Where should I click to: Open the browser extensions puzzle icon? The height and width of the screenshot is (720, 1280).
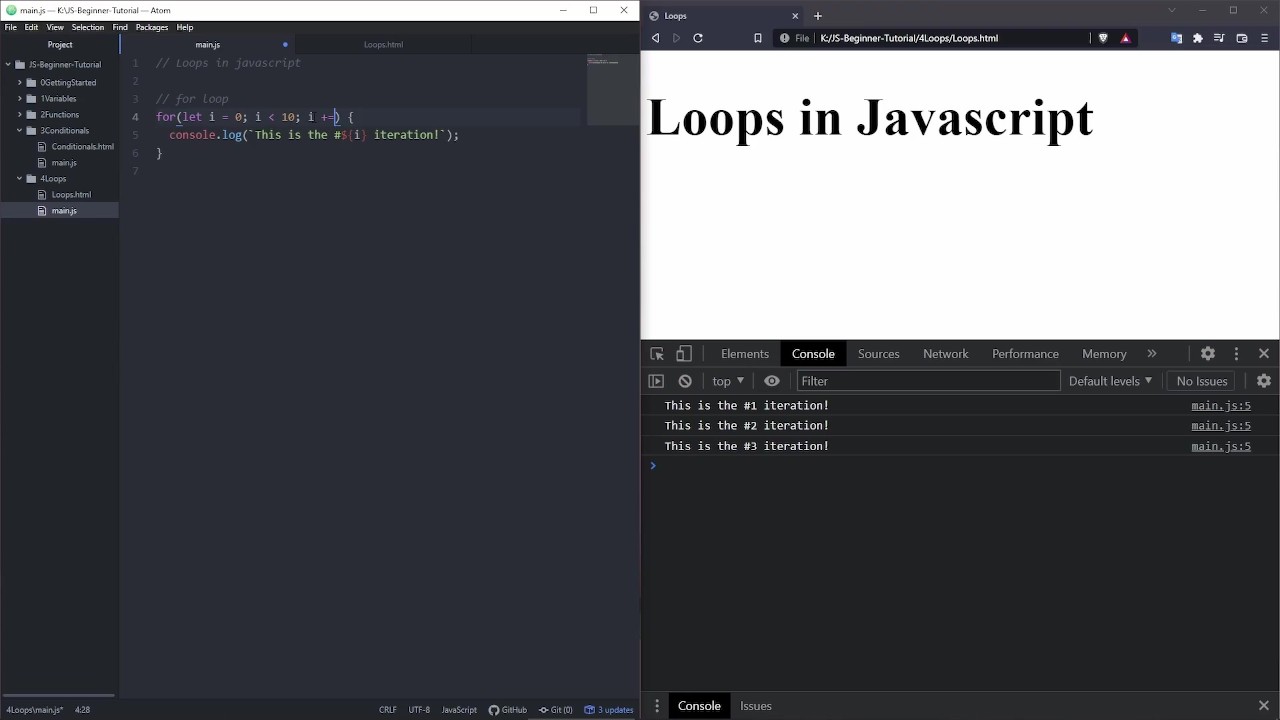pos(1198,38)
